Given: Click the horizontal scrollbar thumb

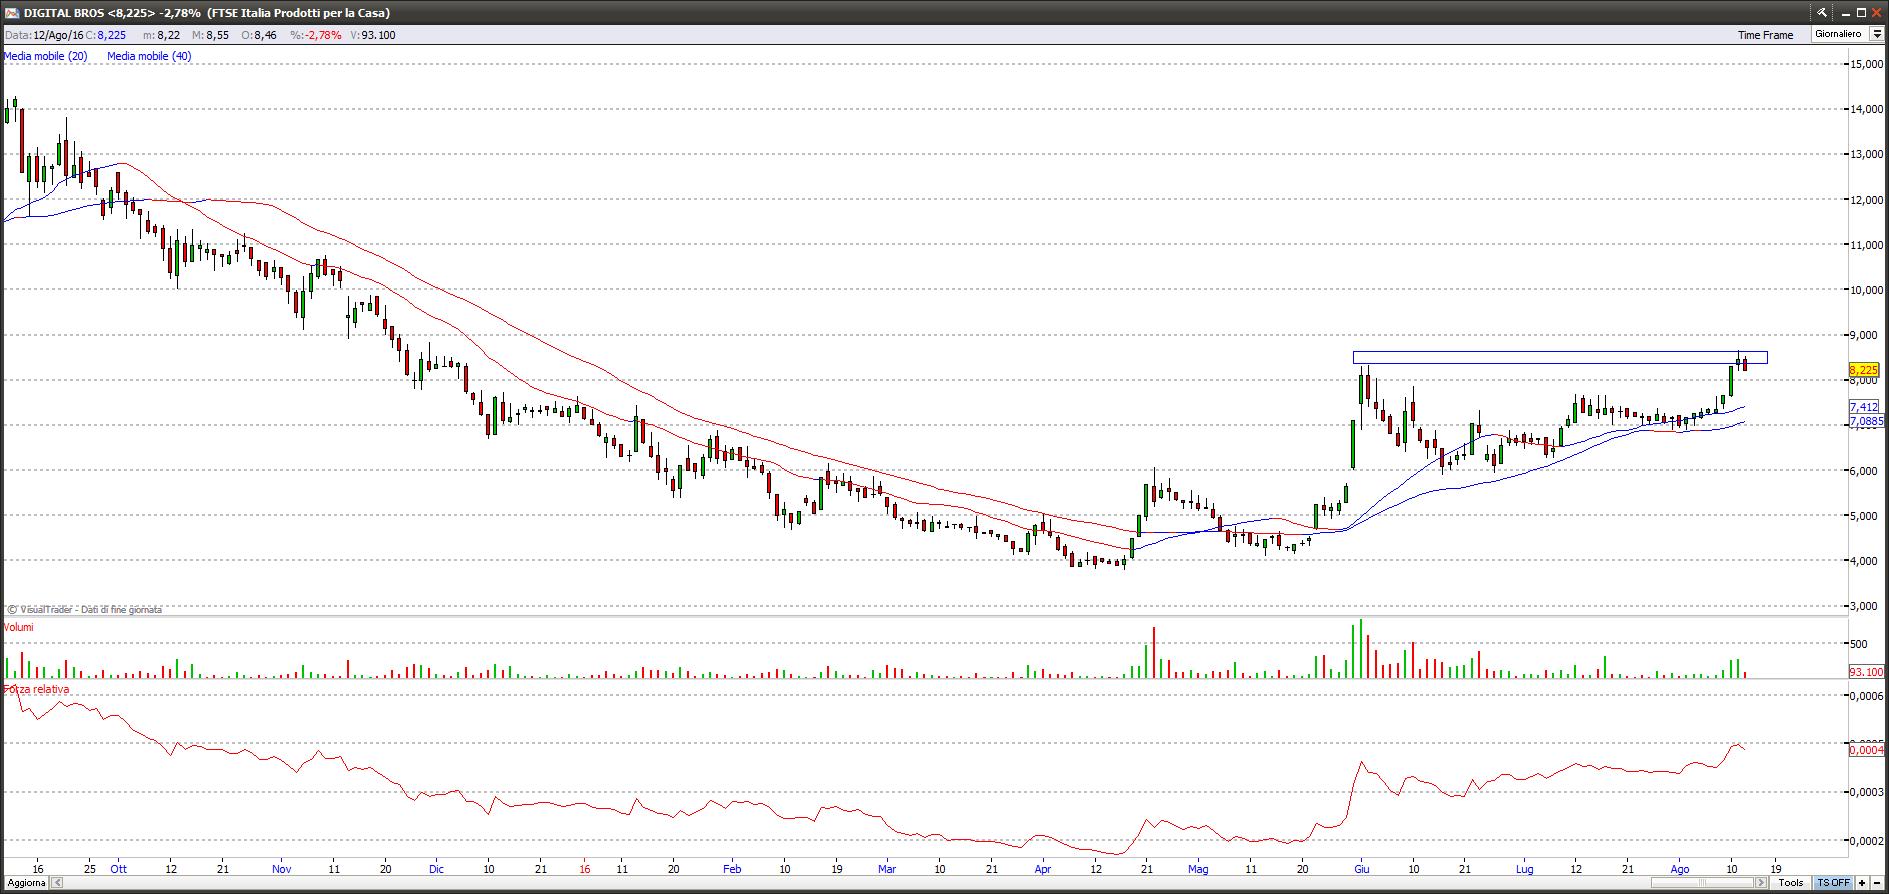Looking at the screenshot, I should coord(1702,883).
